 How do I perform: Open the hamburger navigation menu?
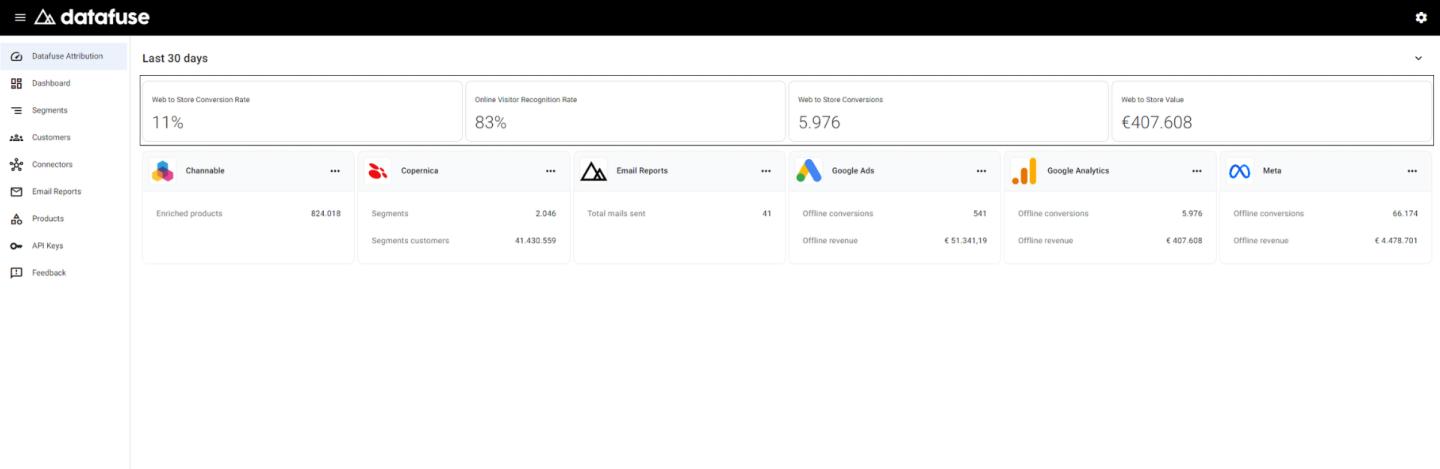coord(20,17)
